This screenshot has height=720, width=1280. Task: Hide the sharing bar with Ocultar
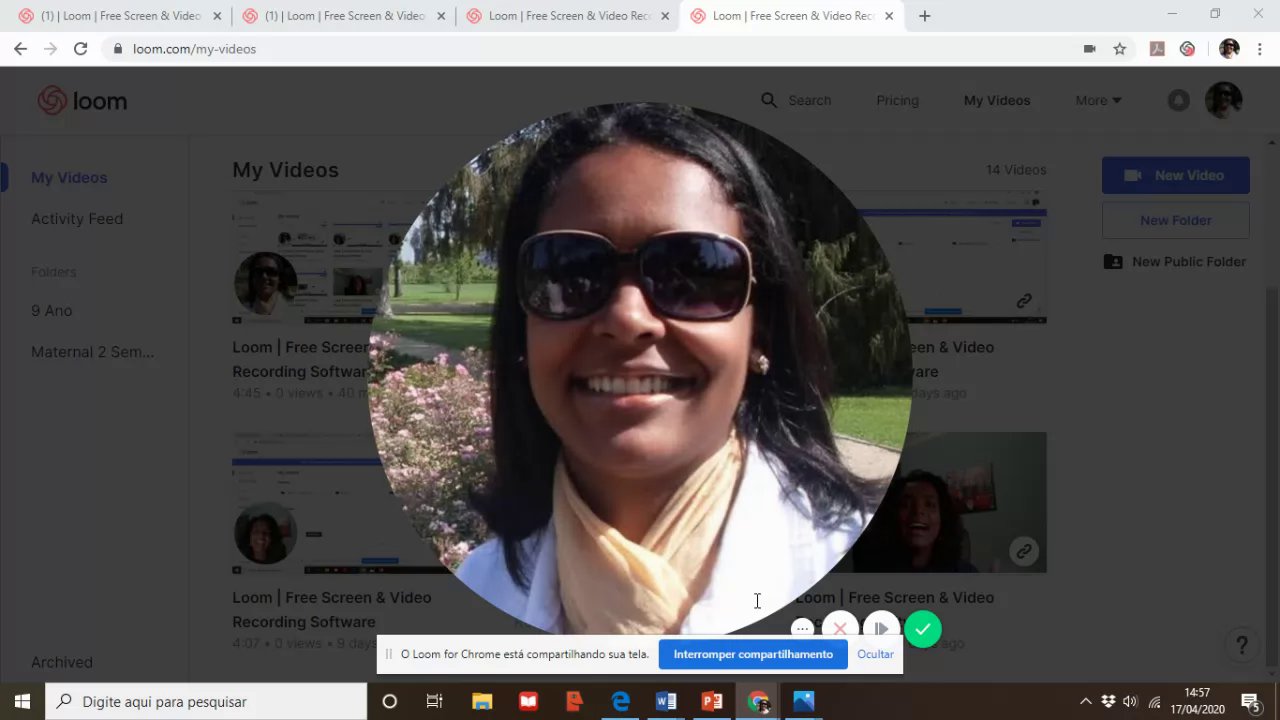point(875,654)
